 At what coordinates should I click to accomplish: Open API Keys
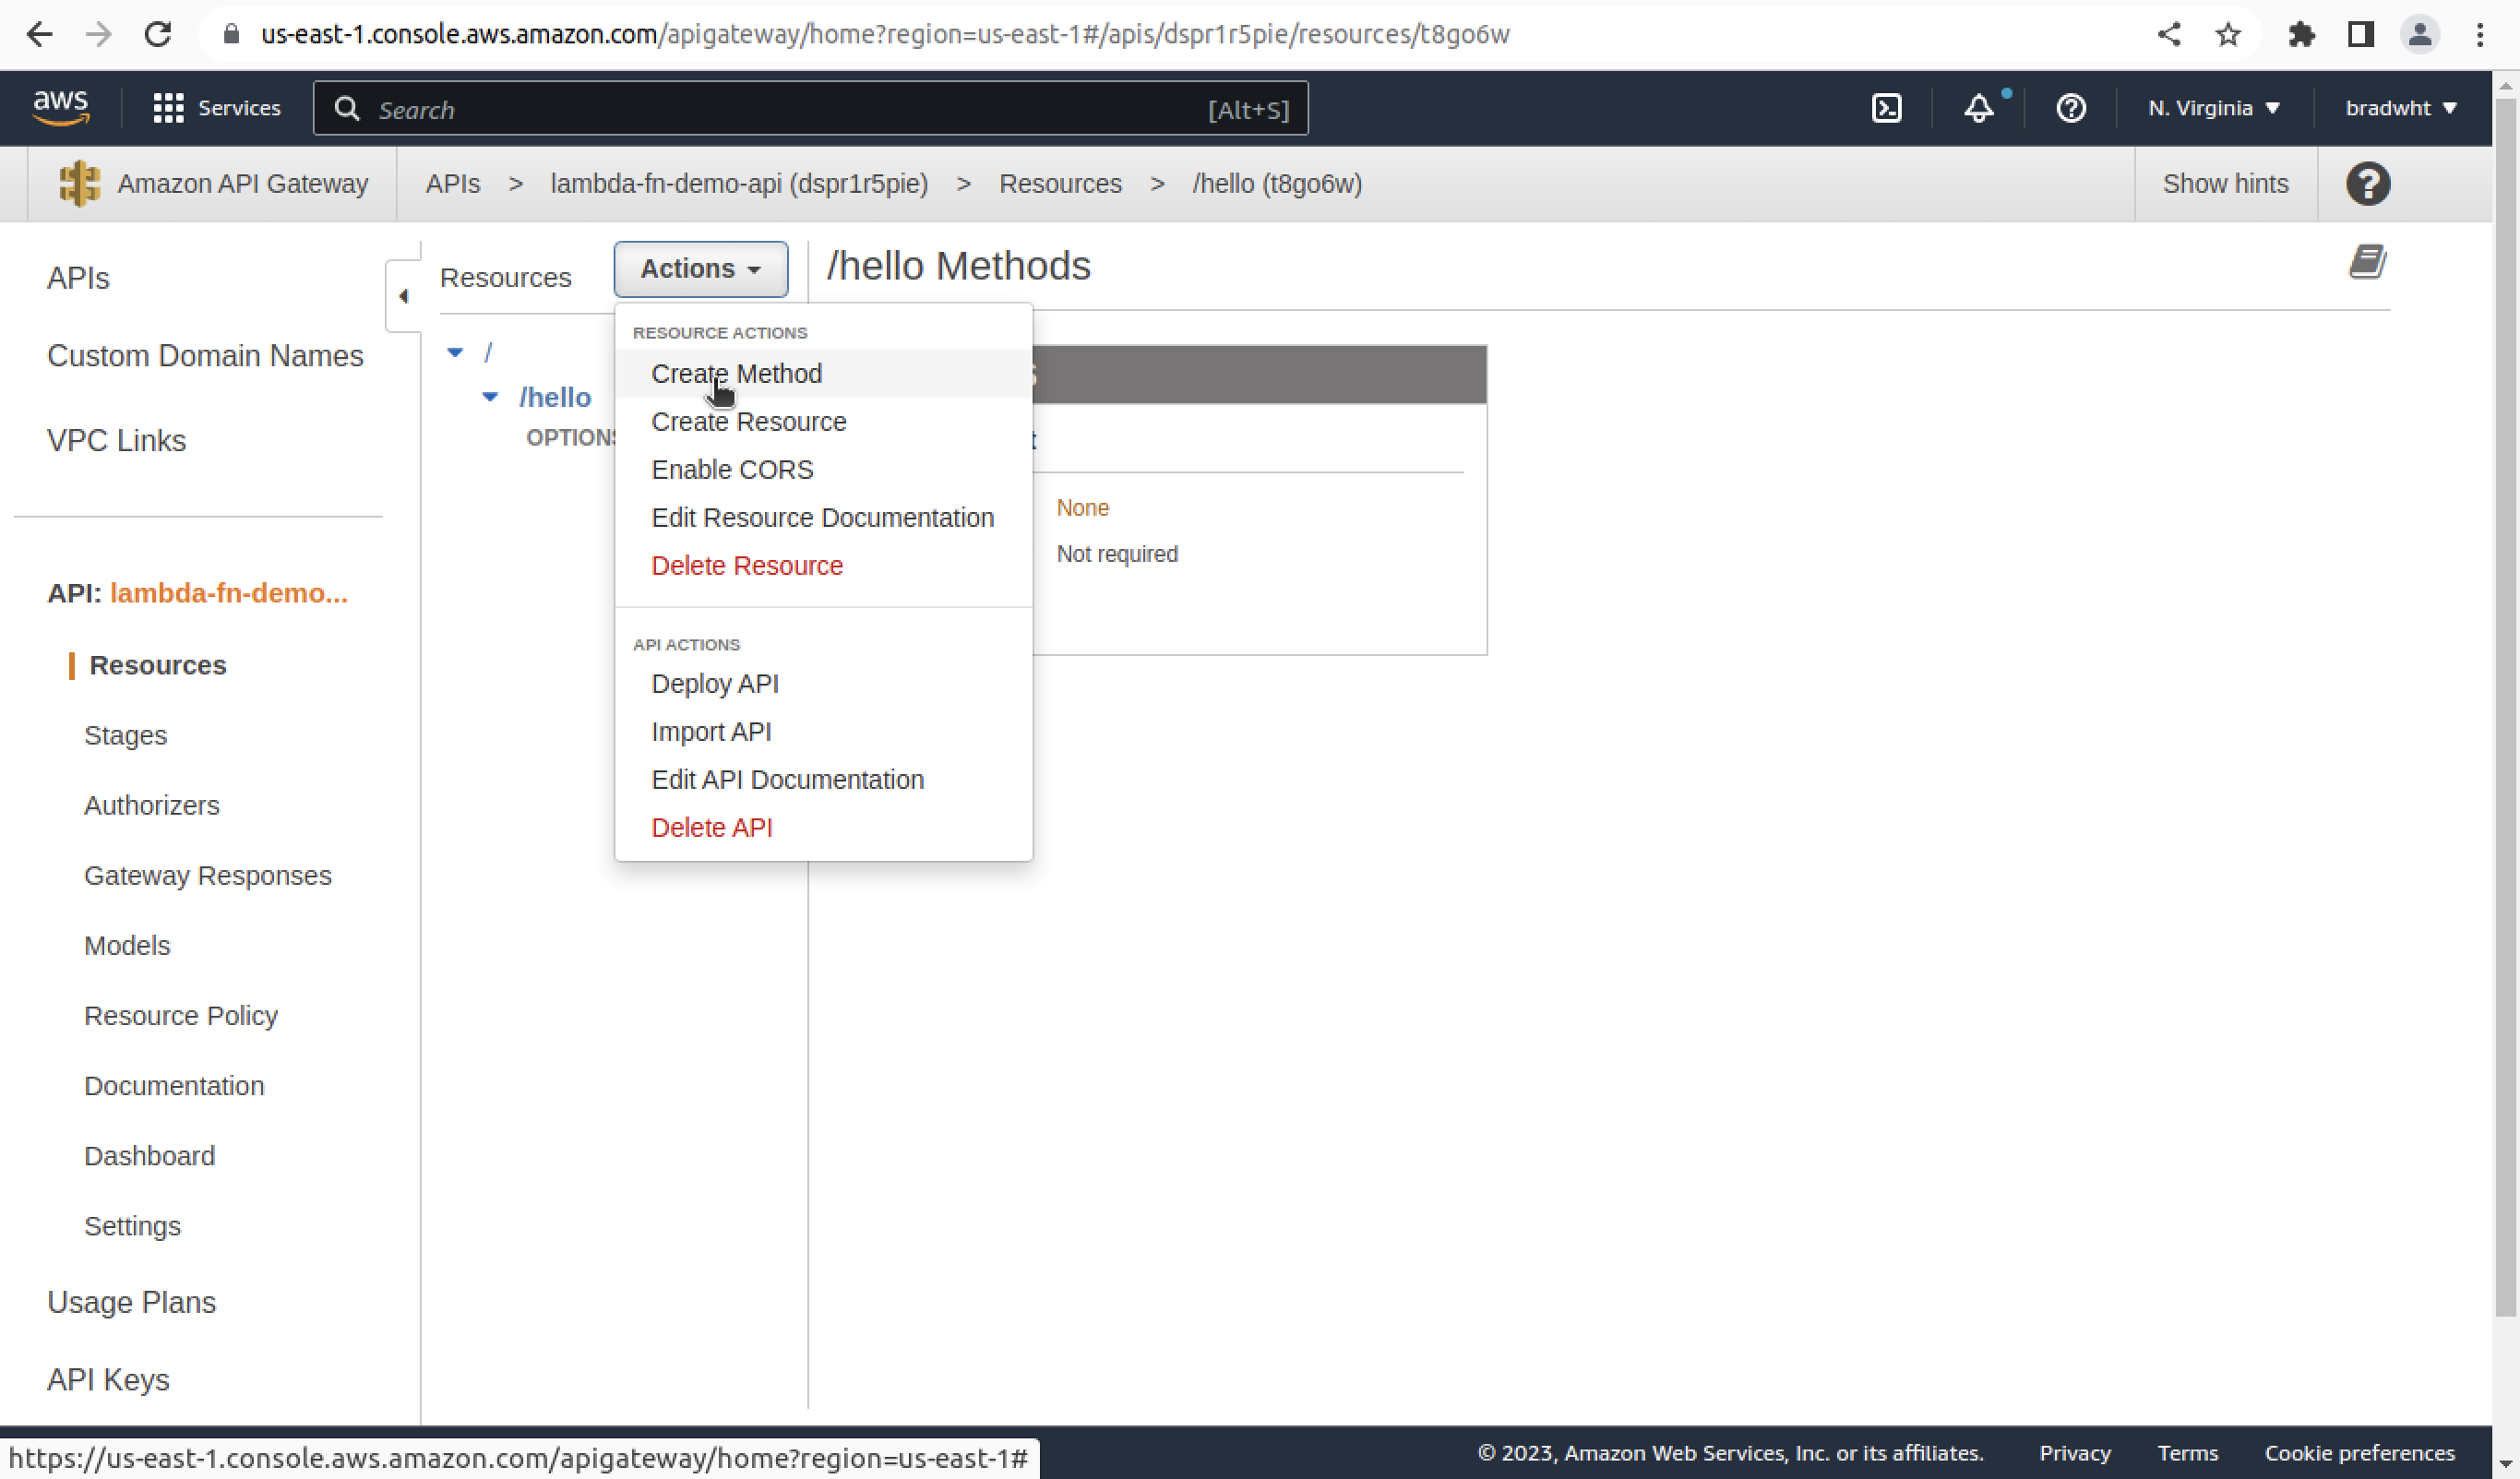[x=108, y=1379]
